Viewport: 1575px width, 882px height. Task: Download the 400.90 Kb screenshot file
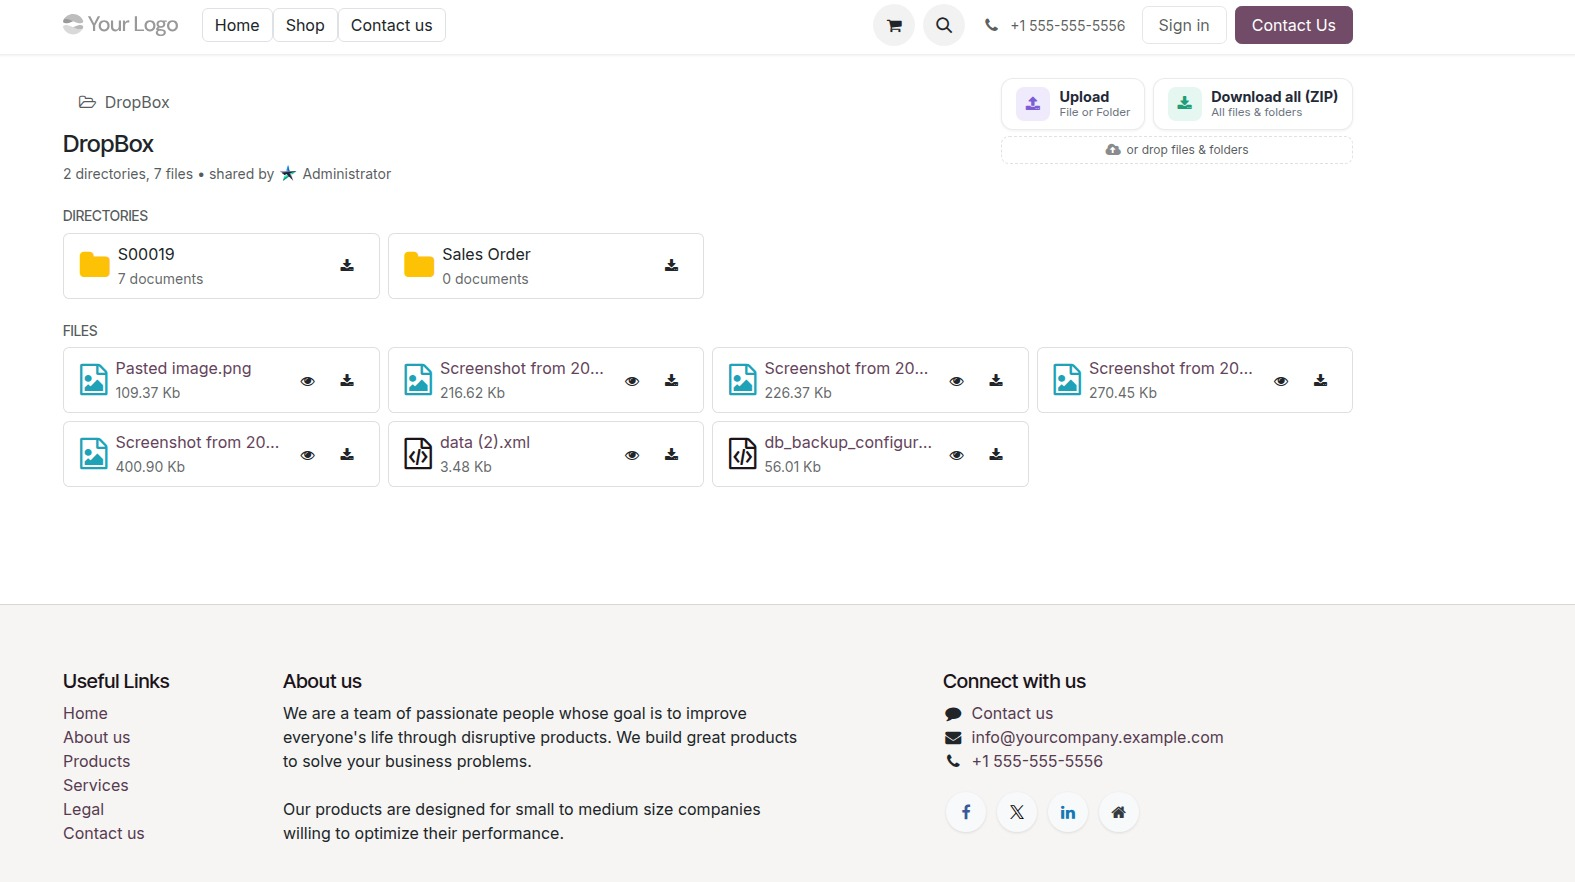347,454
